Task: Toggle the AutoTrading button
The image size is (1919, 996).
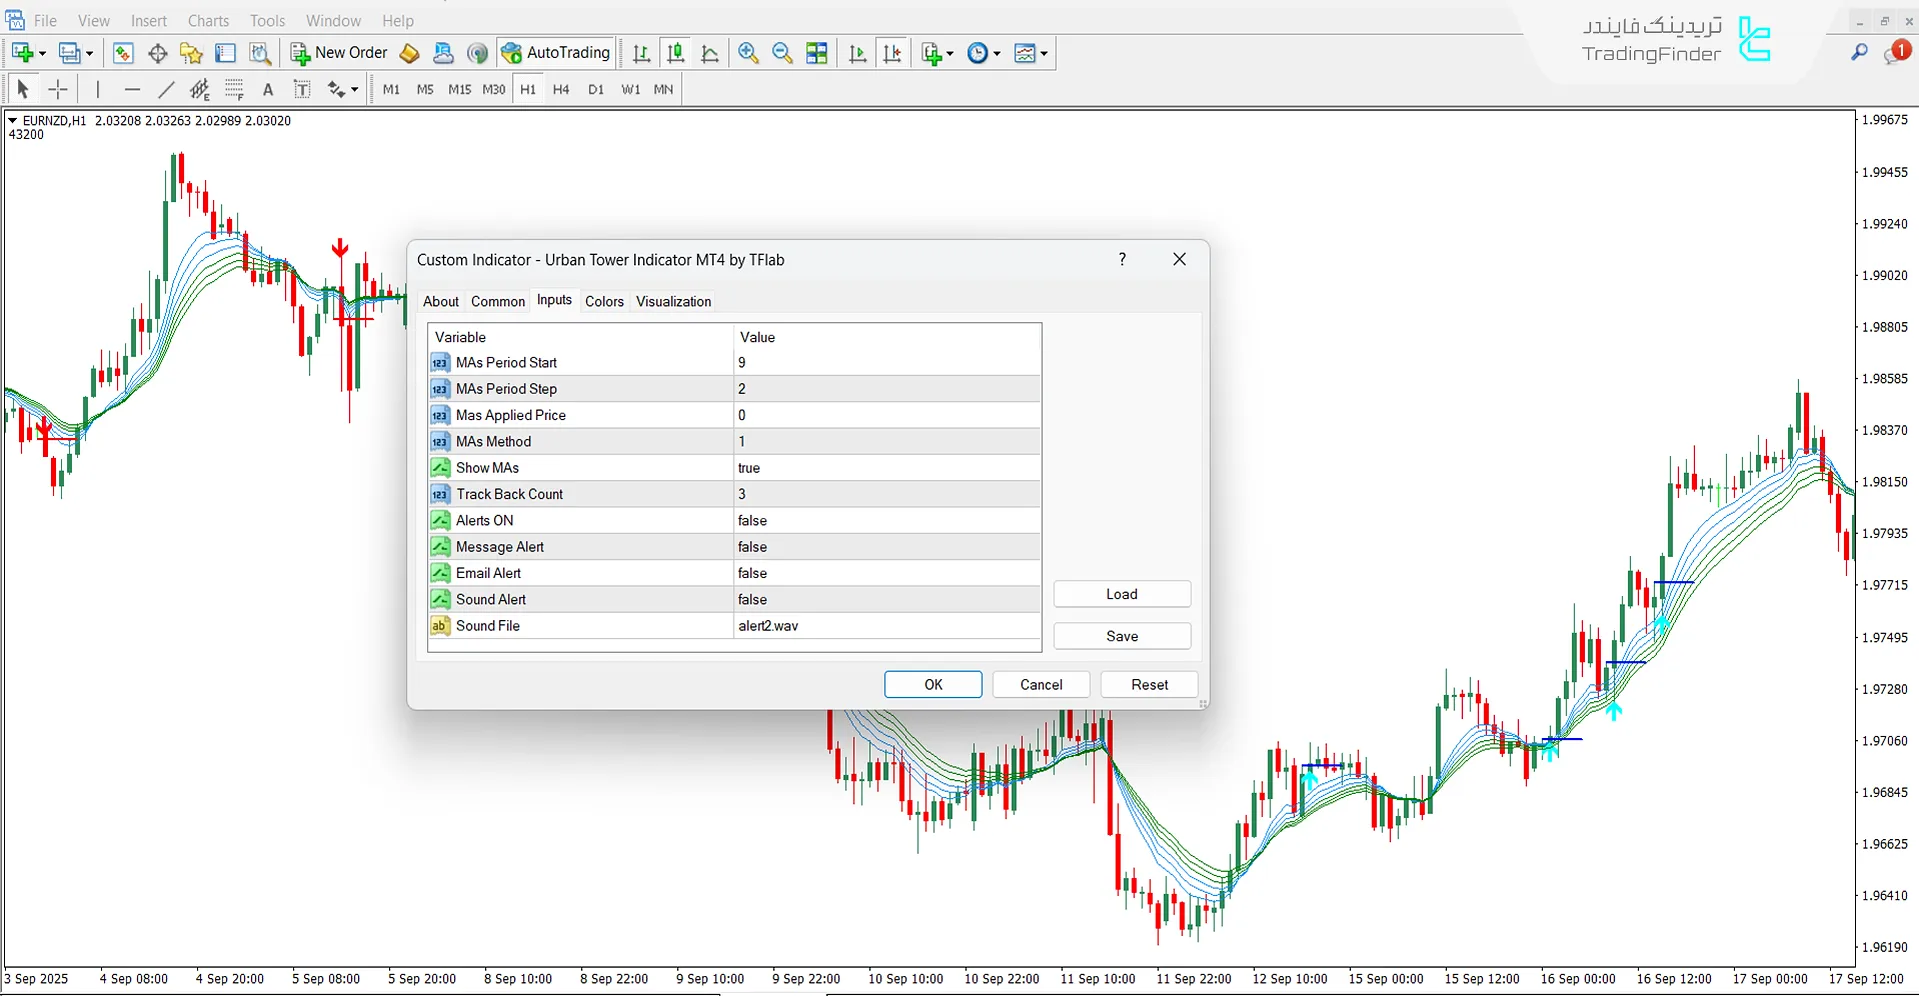Action: pos(556,53)
